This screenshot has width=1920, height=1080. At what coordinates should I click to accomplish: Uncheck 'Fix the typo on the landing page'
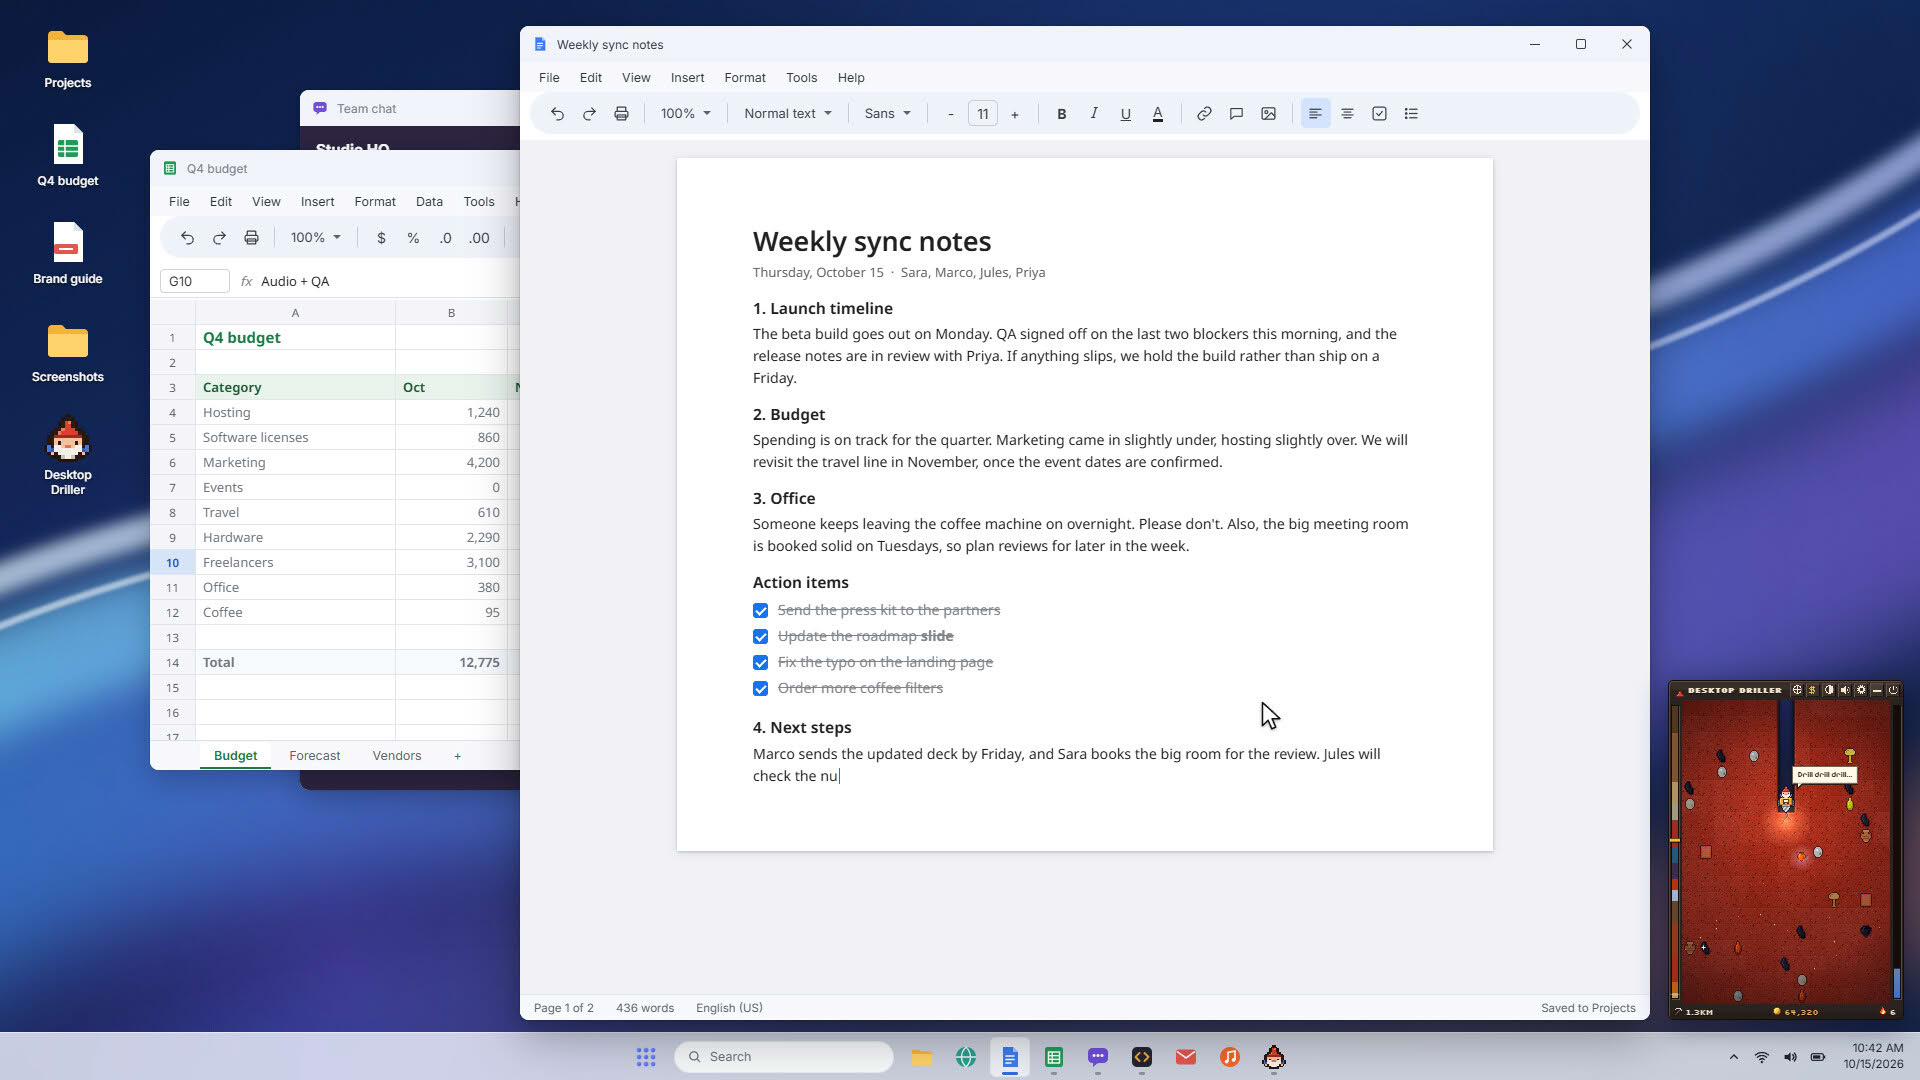[x=760, y=663]
